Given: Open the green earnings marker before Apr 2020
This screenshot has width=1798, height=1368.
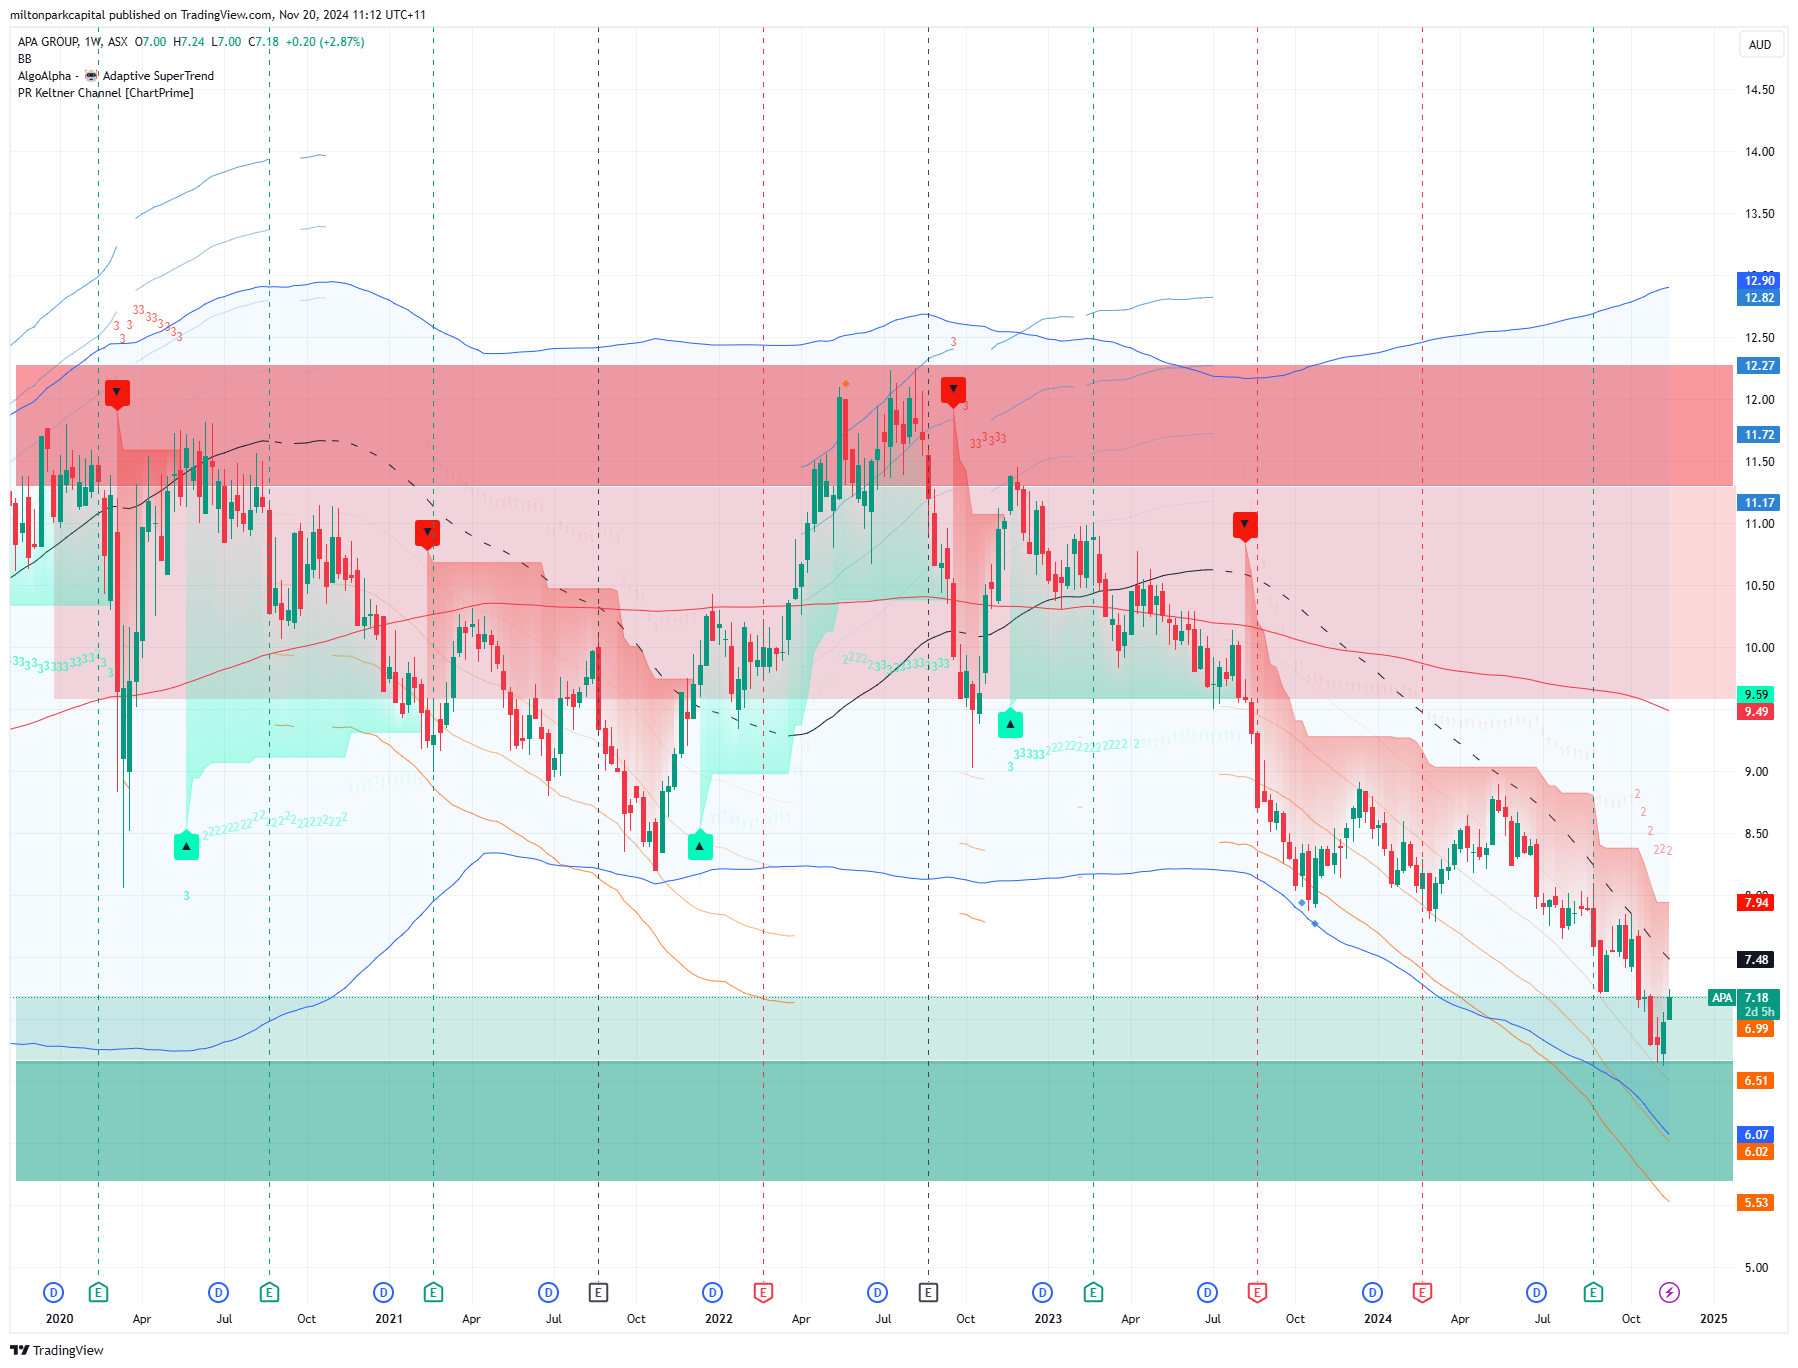Looking at the screenshot, I should click(98, 1292).
